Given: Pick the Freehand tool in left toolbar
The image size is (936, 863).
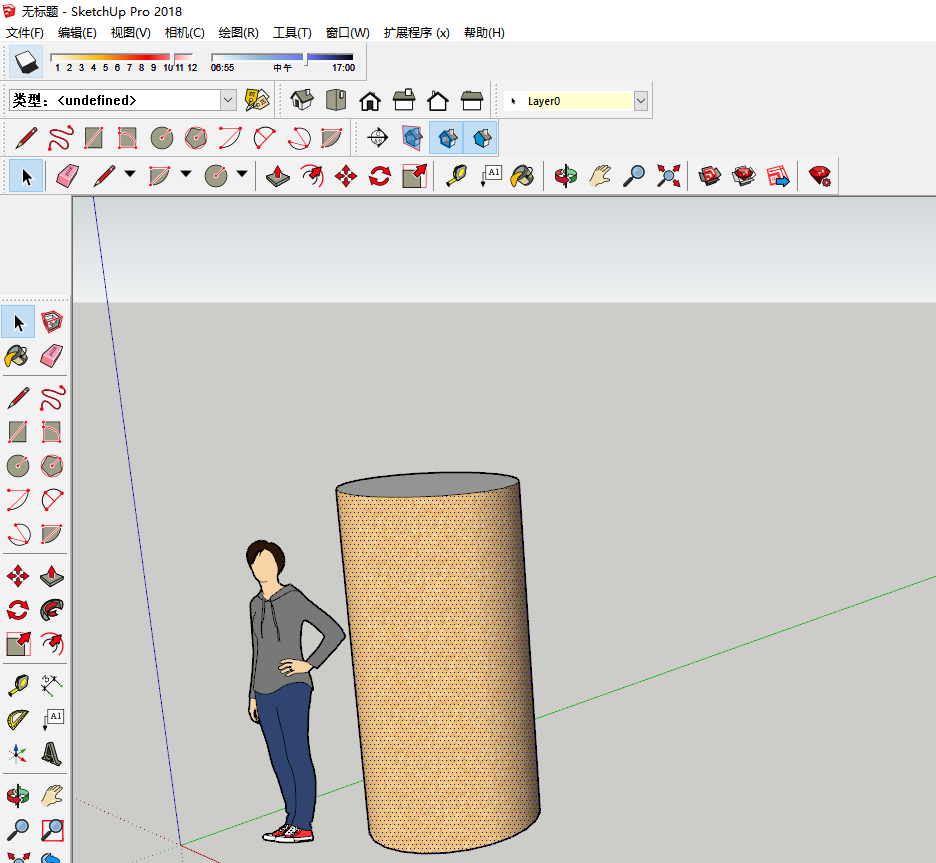Looking at the screenshot, I should (52, 397).
